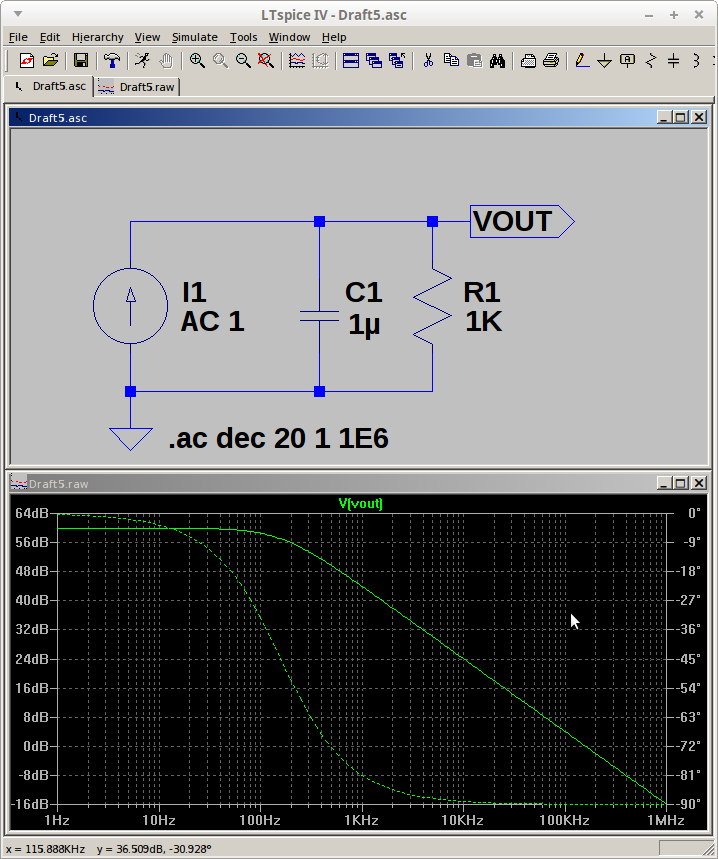
Task: Zoom in with the plus magnifier
Action: 197,60
